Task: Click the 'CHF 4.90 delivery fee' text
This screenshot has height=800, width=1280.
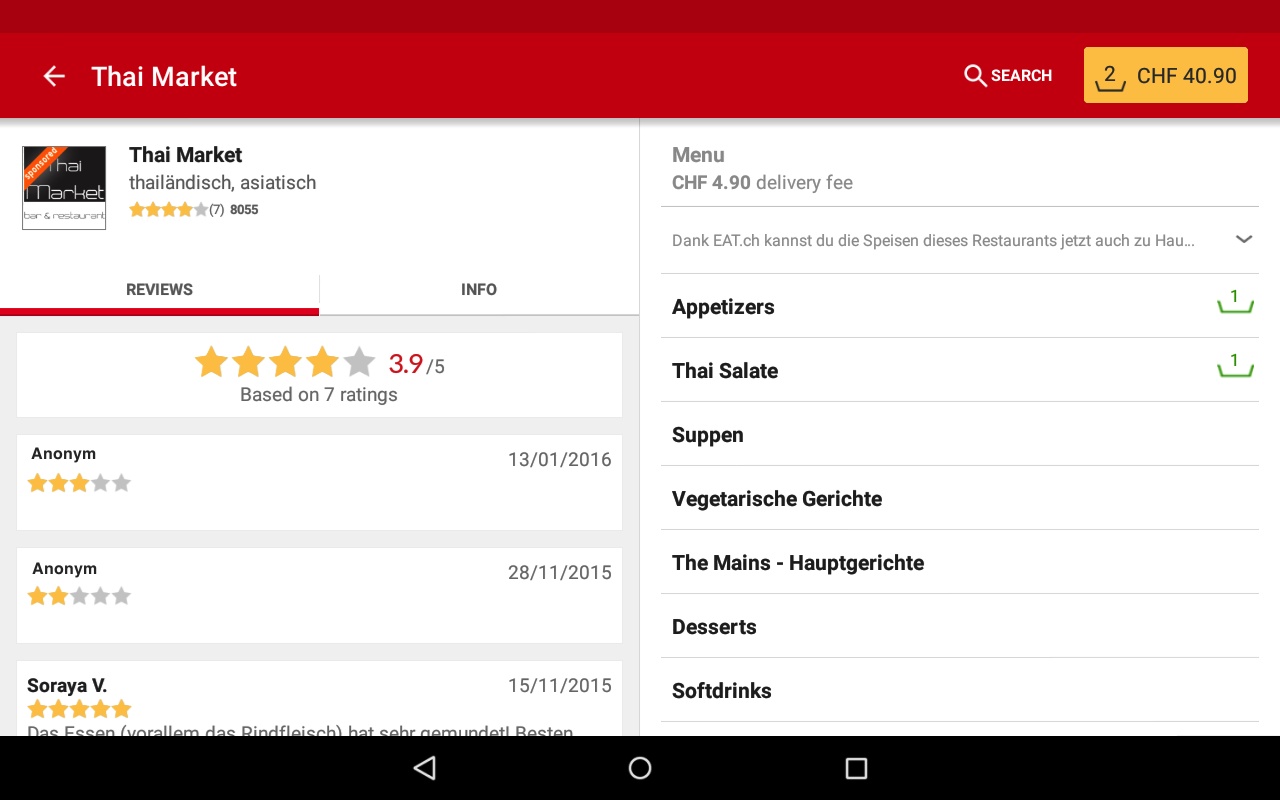Action: [762, 183]
